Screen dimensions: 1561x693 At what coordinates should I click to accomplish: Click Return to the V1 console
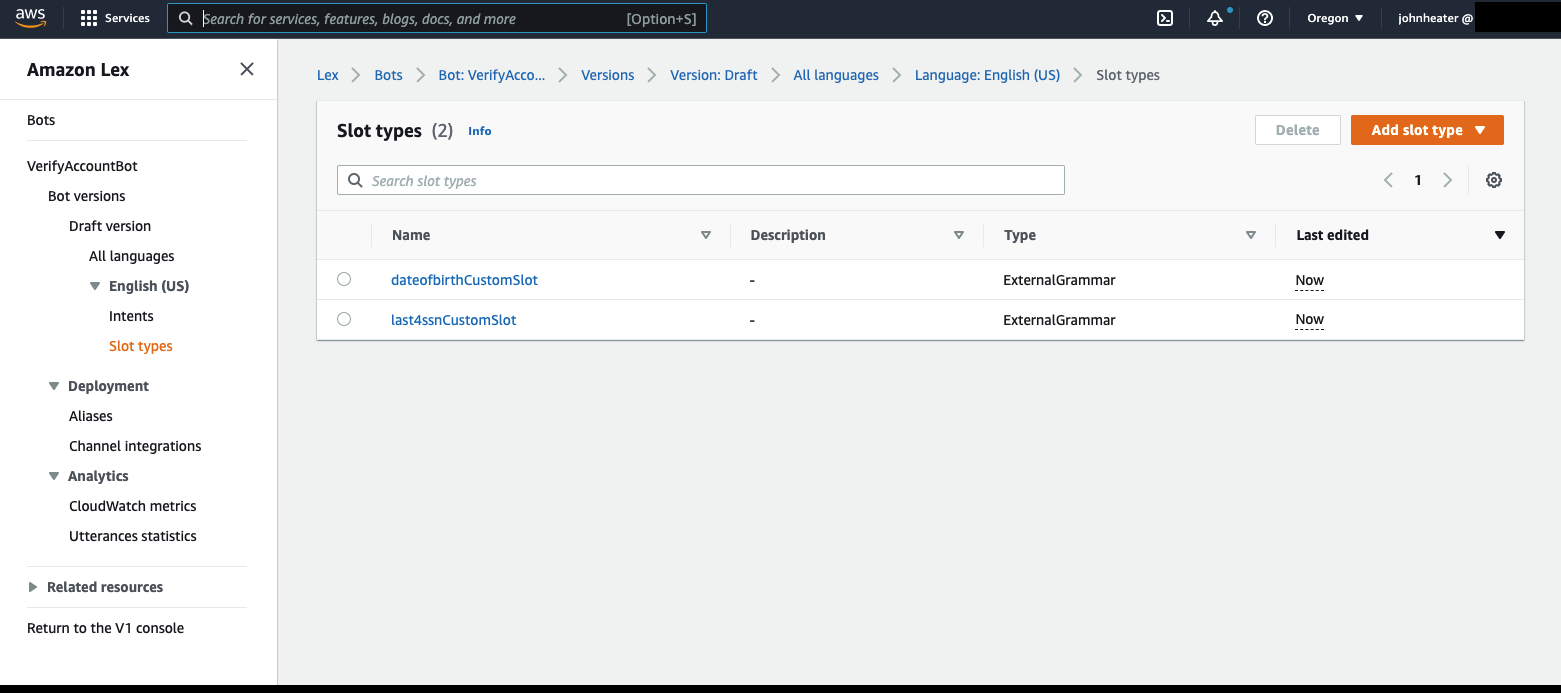pos(106,628)
